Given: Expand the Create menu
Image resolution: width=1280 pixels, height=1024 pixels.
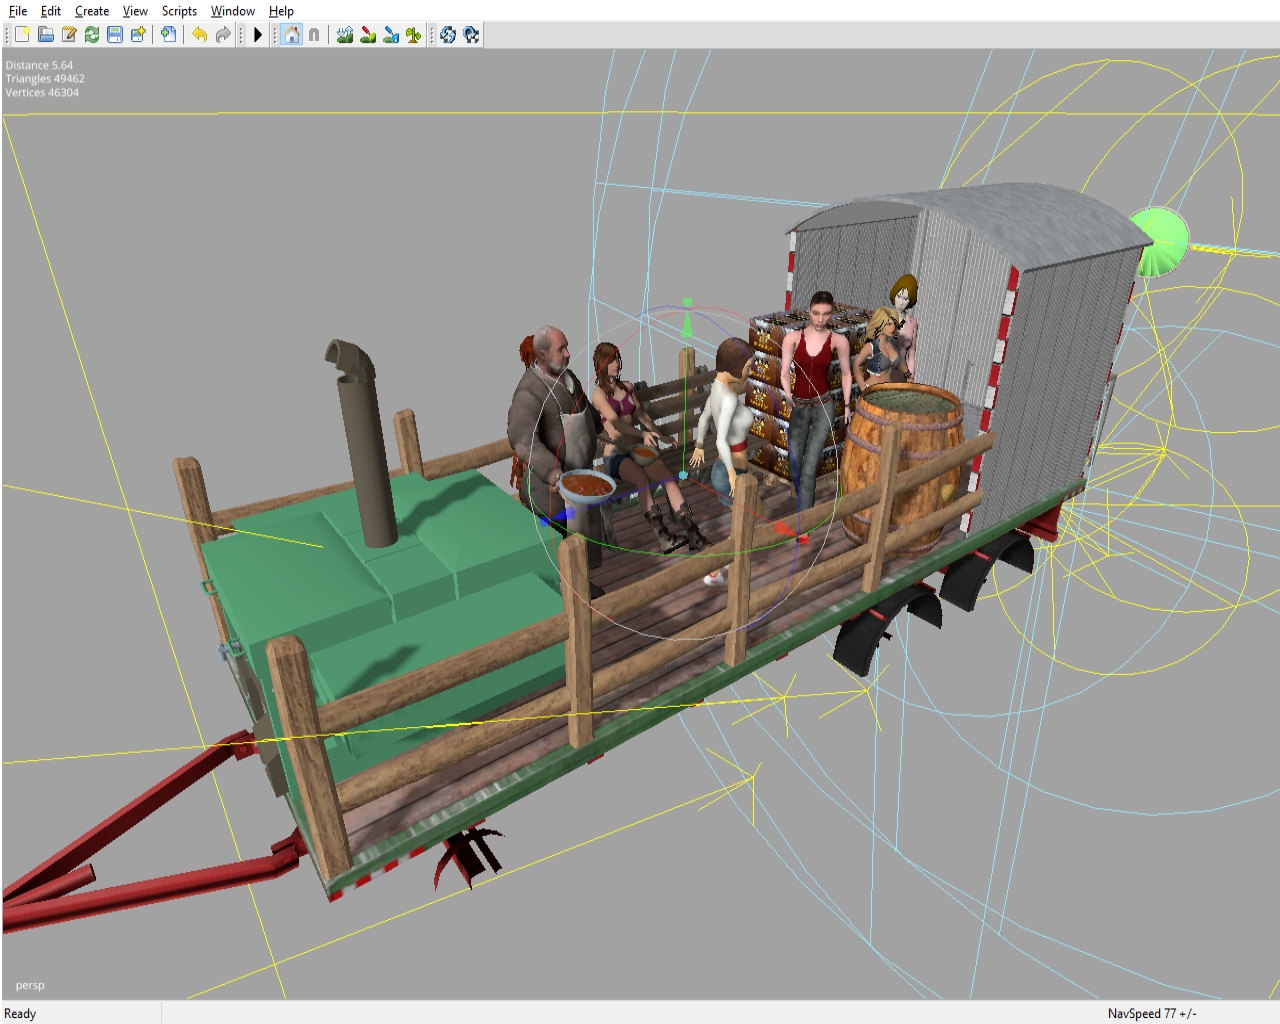Looking at the screenshot, I should pyautogui.click(x=92, y=11).
